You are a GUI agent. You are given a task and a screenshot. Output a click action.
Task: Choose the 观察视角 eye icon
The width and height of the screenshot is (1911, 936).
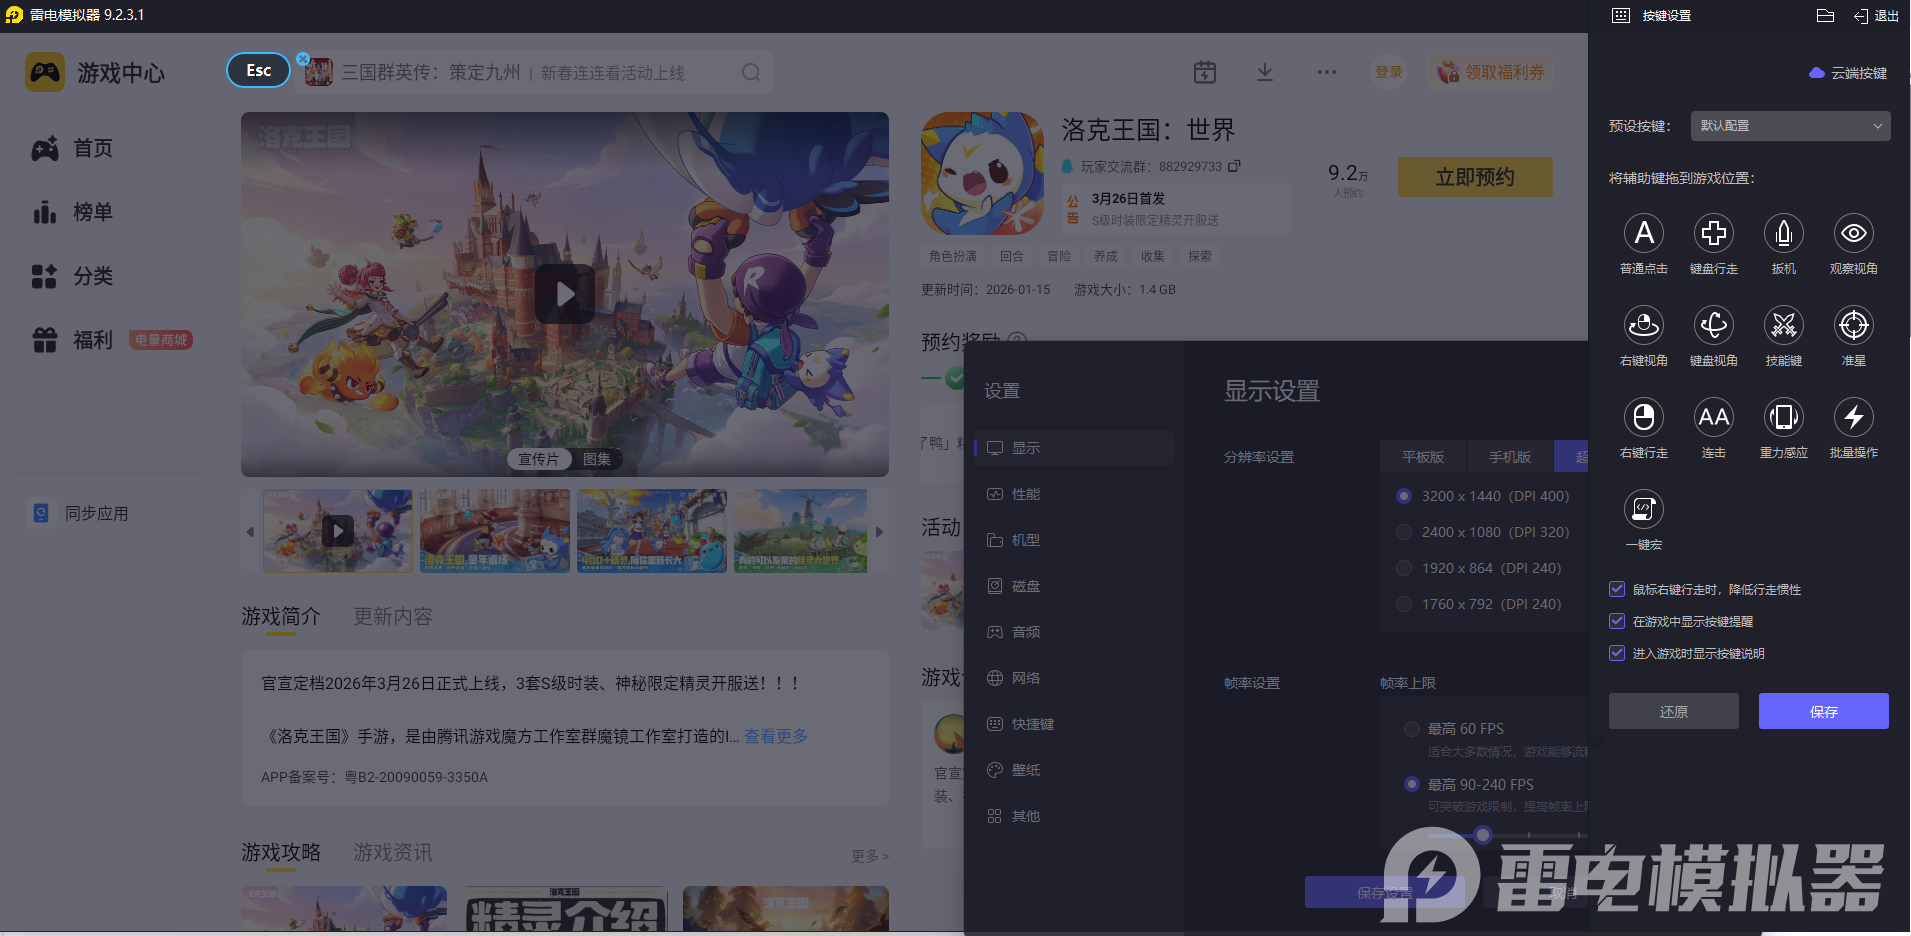[1853, 233]
